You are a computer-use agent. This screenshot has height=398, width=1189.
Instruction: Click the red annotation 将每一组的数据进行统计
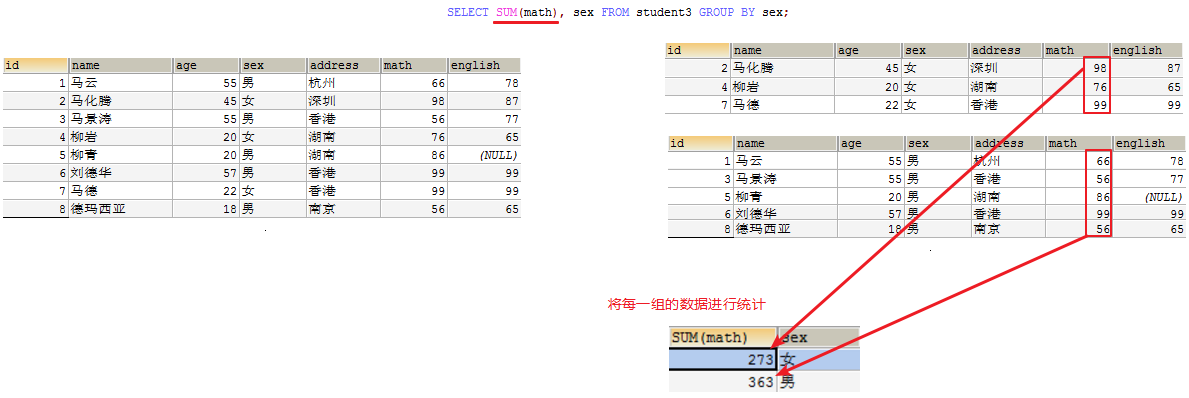click(x=687, y=304)
